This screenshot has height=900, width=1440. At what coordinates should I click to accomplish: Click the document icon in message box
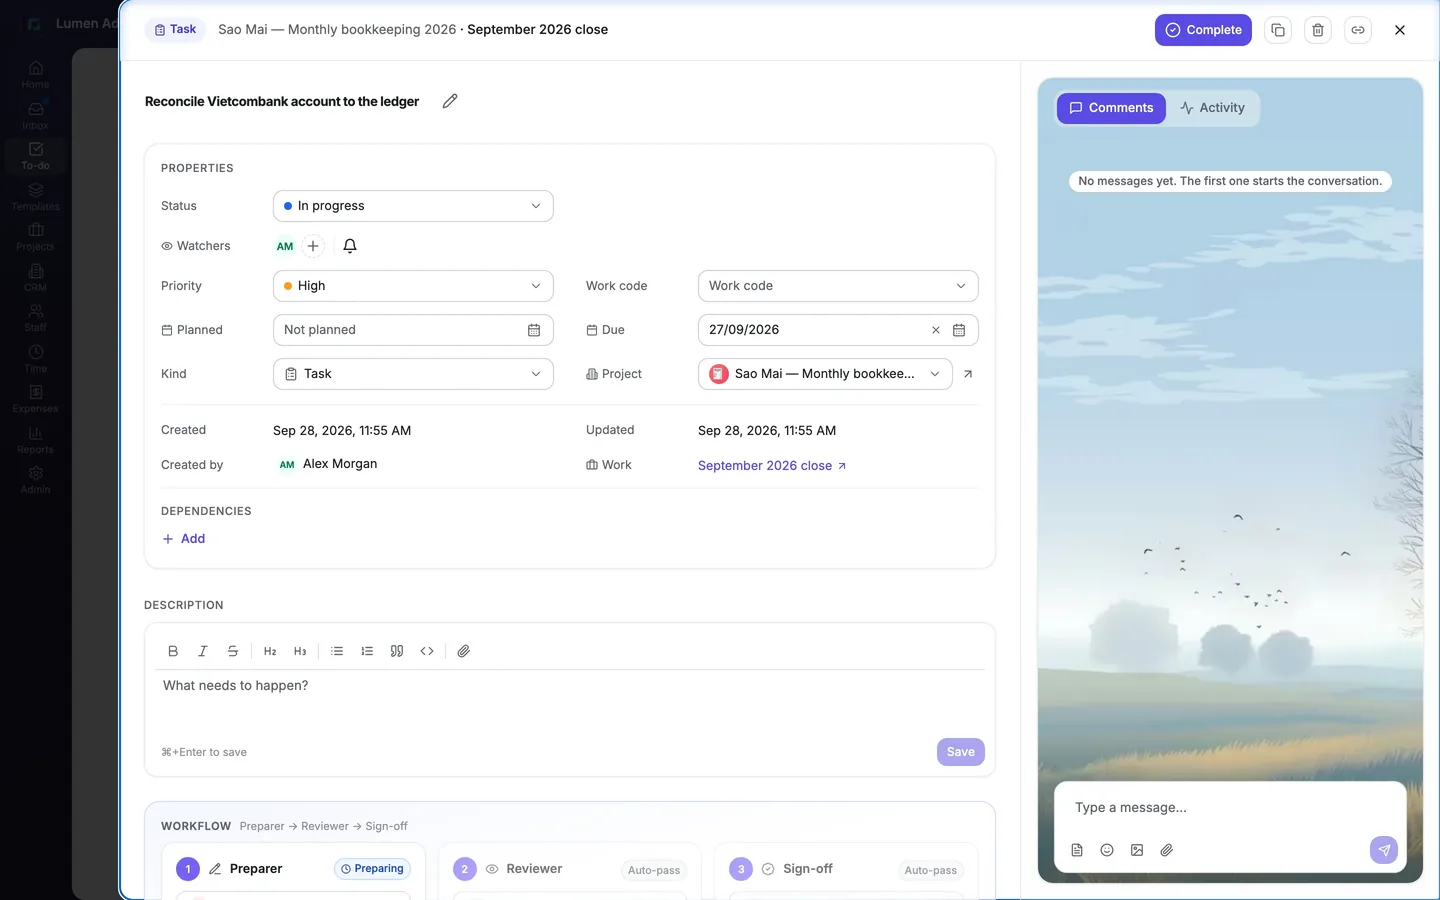1077,850
